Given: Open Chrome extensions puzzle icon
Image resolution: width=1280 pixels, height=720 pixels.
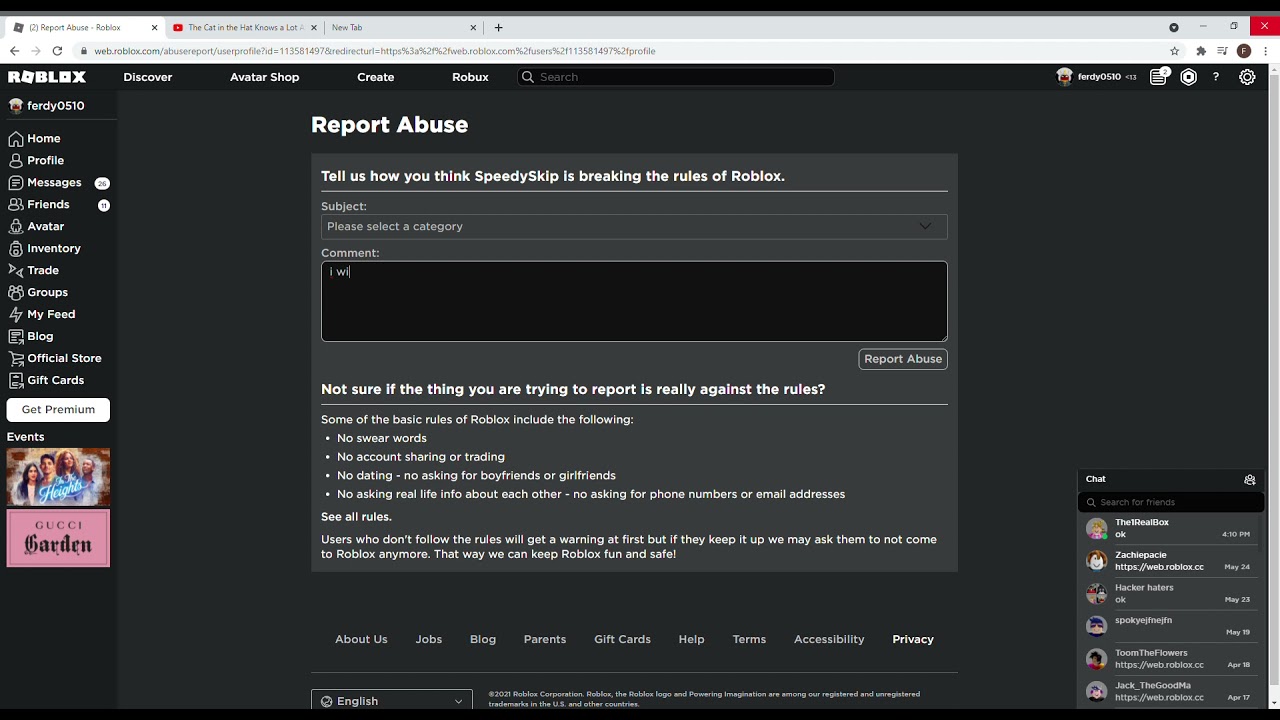Looking at the screenshot, I should pos(1201,51).
